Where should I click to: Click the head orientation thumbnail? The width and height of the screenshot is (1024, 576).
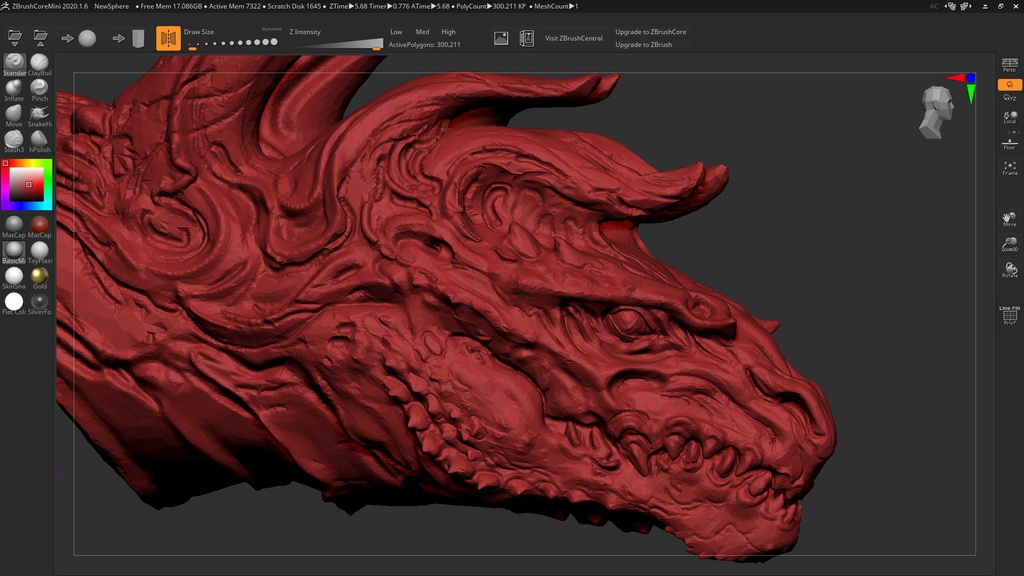936,112
